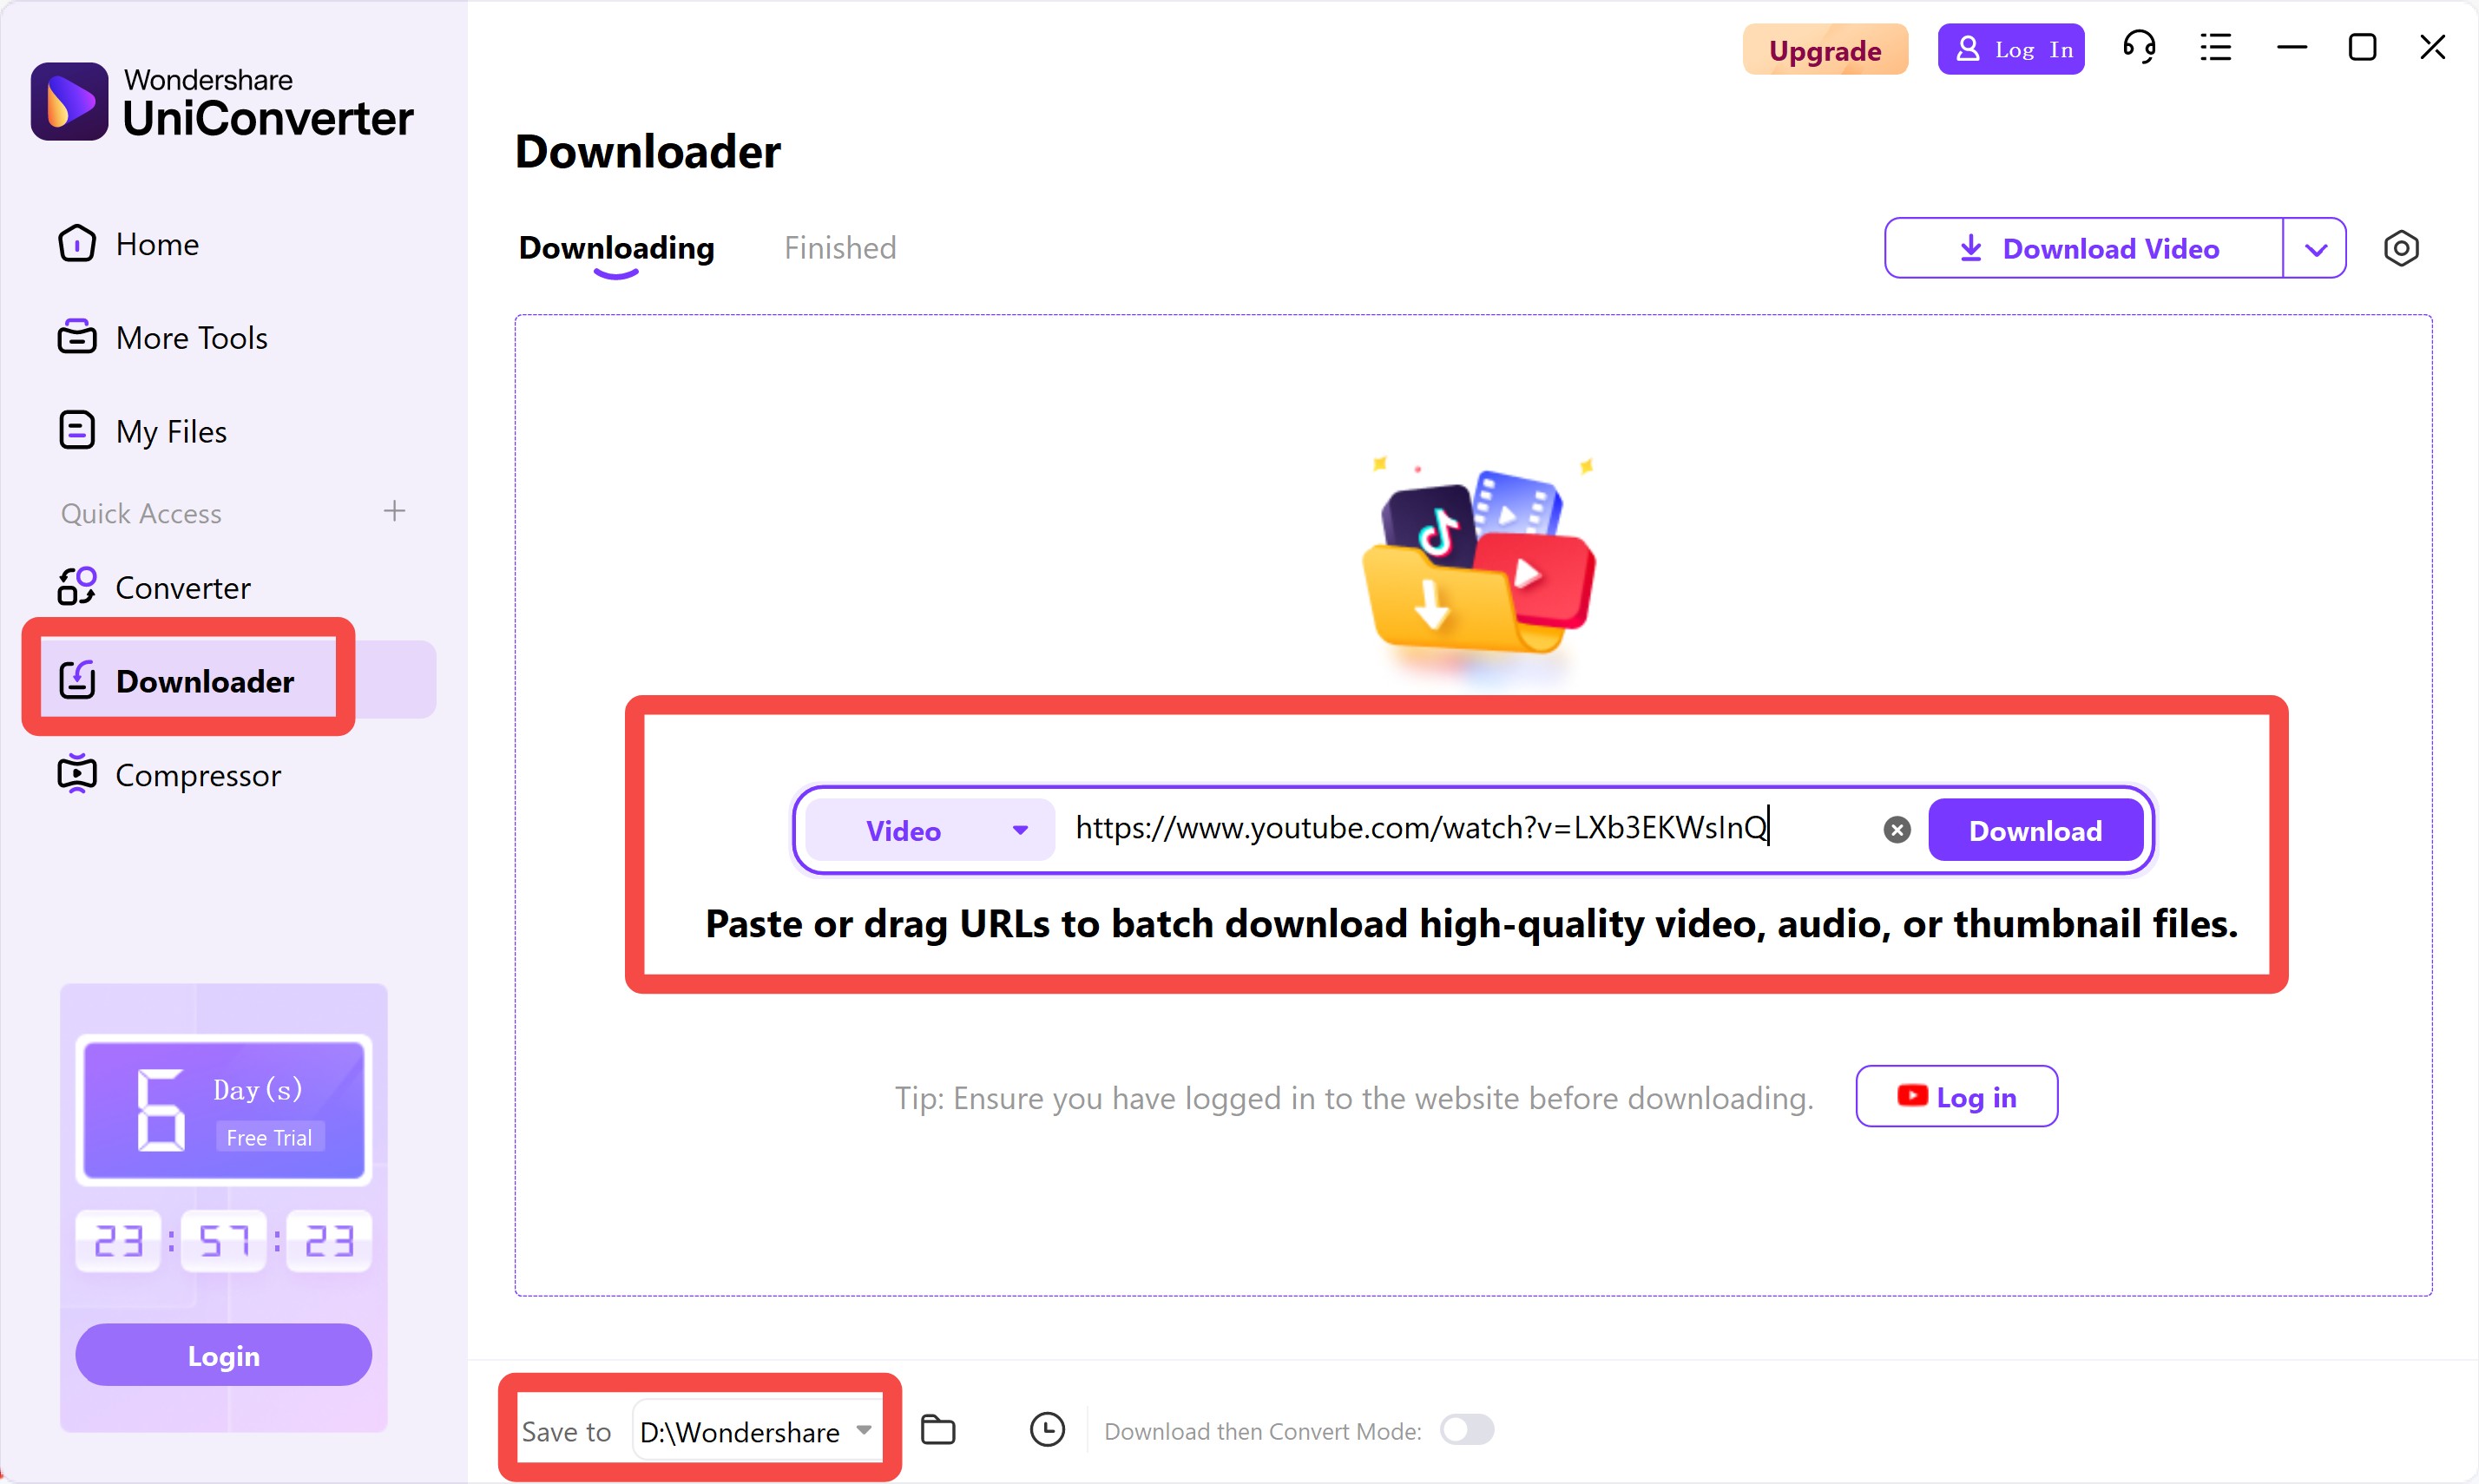Click the Compressor sidebar icon

tap(76, 774)
